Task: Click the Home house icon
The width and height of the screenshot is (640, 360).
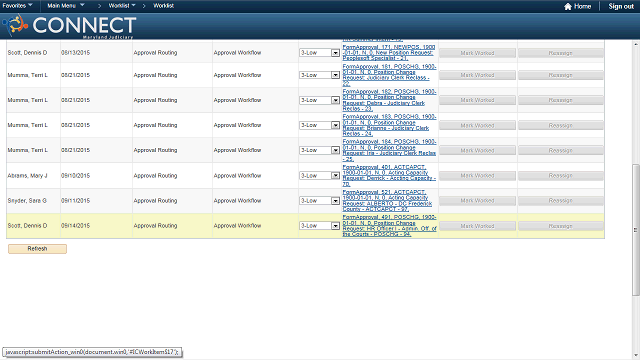Action: tap(568, 6)
